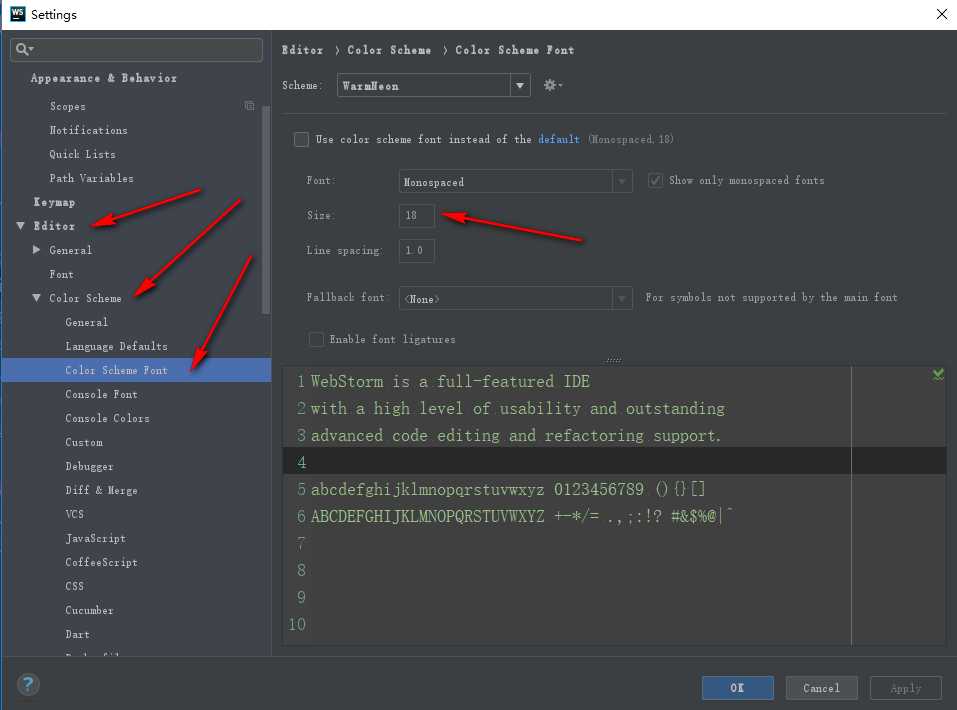The image size is (957, 710).
Task: Click the Apply button
Action: tap(906, 688)
